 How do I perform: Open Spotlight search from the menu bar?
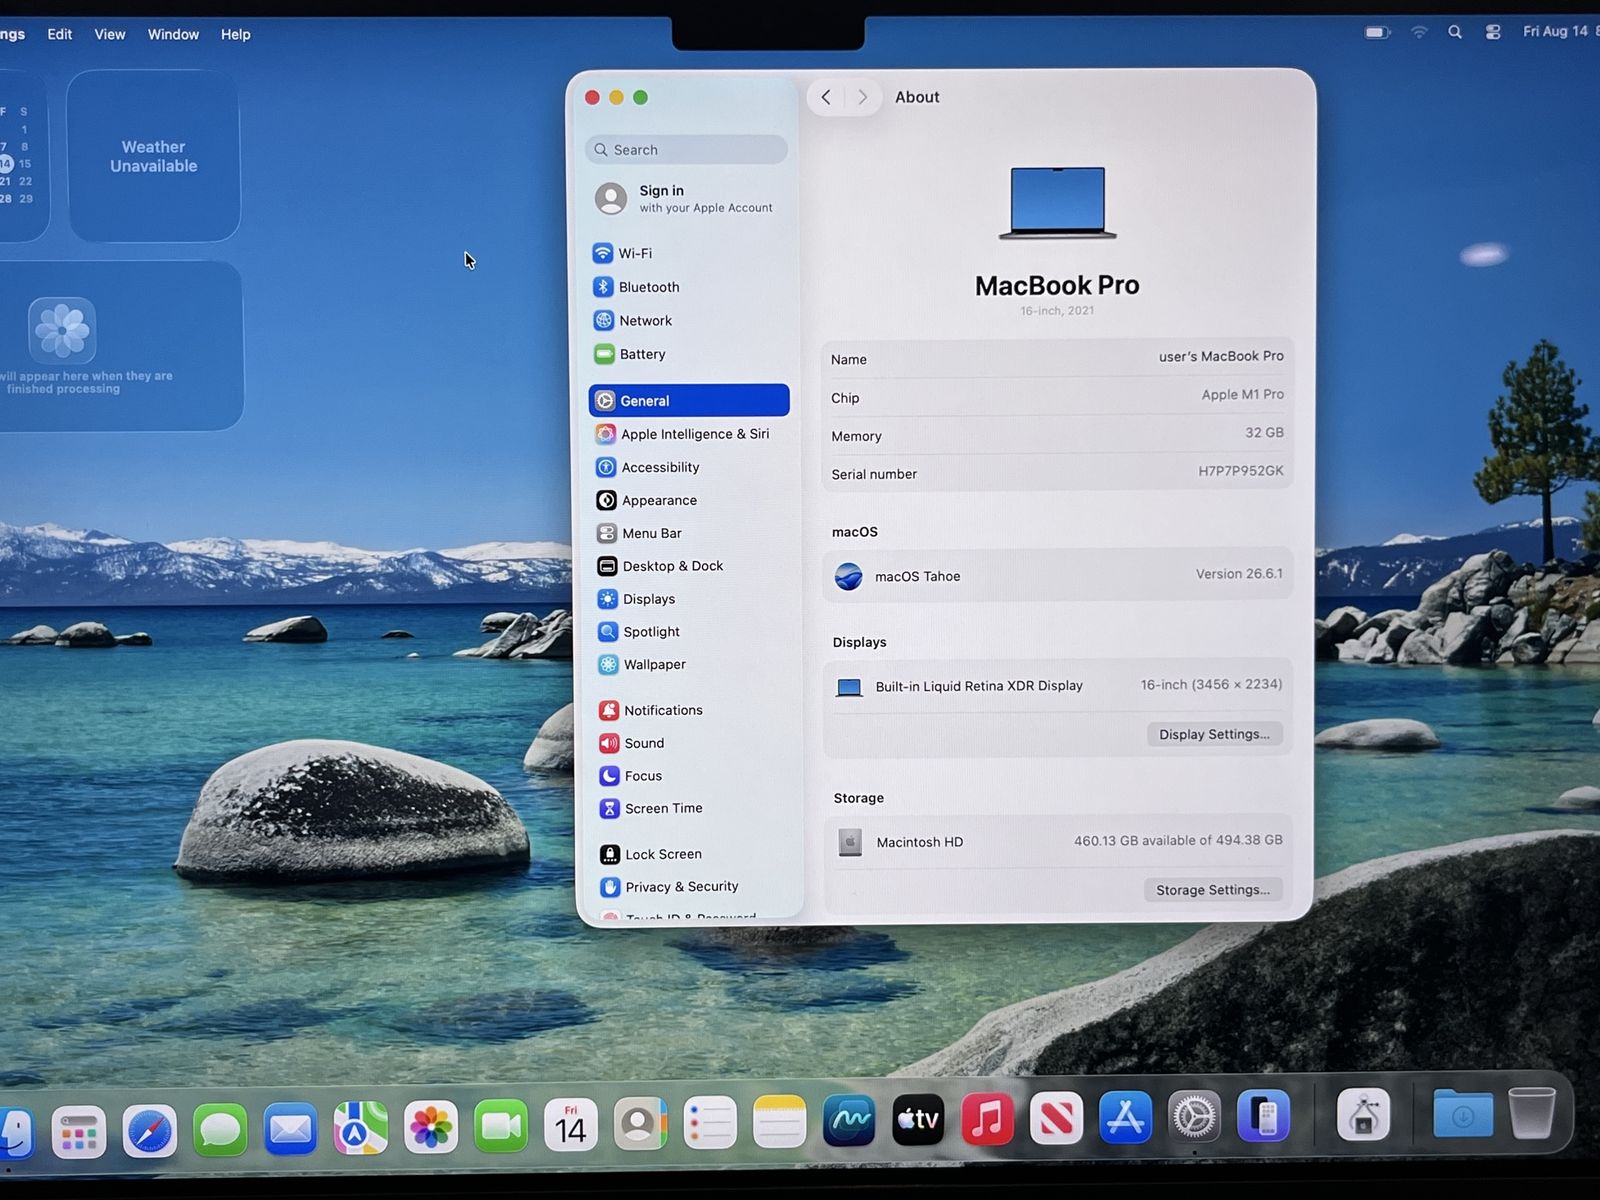(x=1455, y=32)
